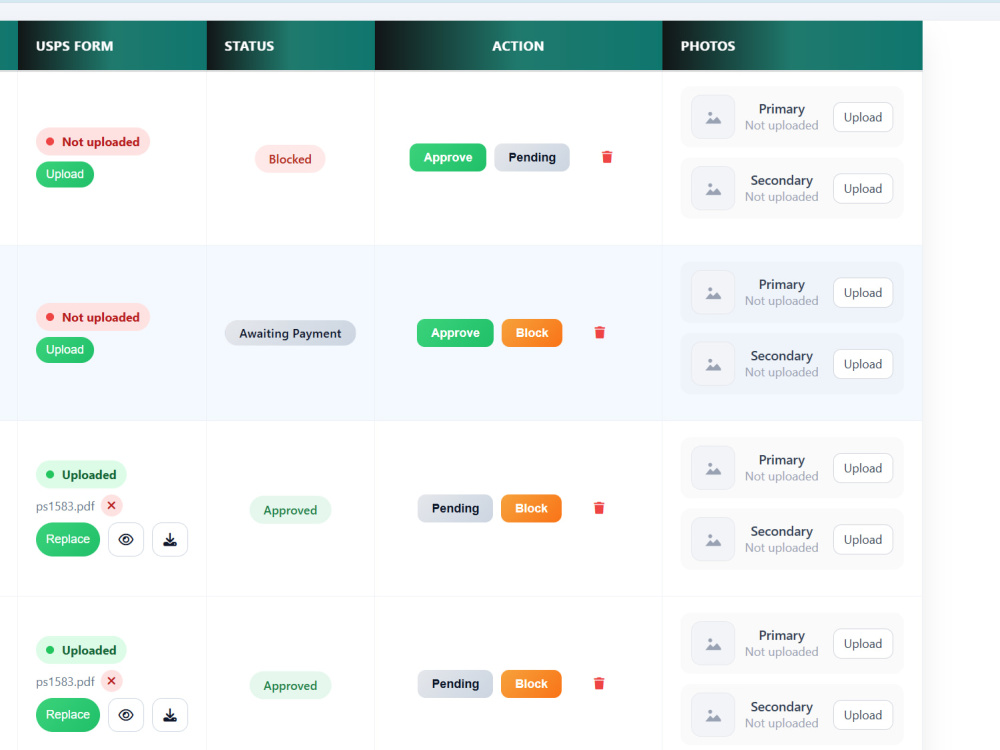Click Not uploaded badge in Blocked row
This screenshot has height=750, width=1000.
(x=92, y=142)
